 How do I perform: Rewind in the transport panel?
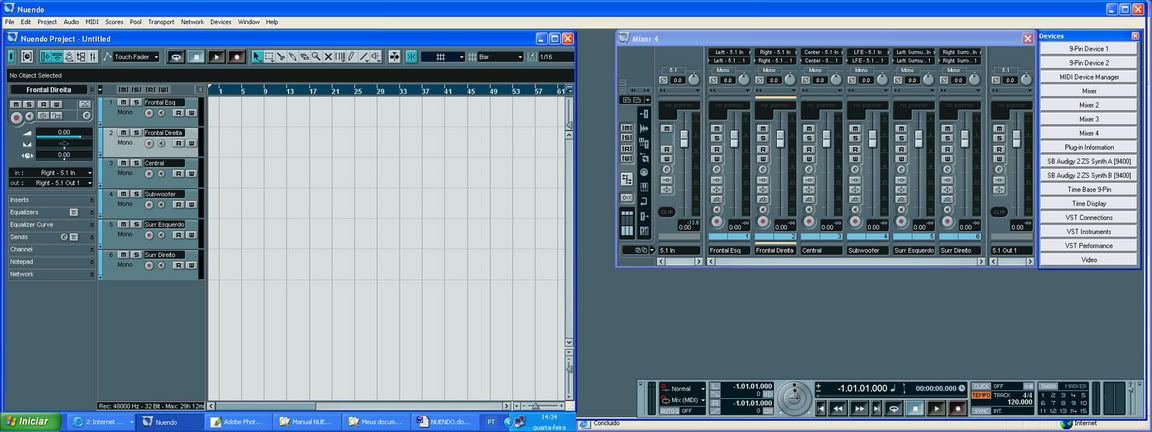click(x=838, y=408)
